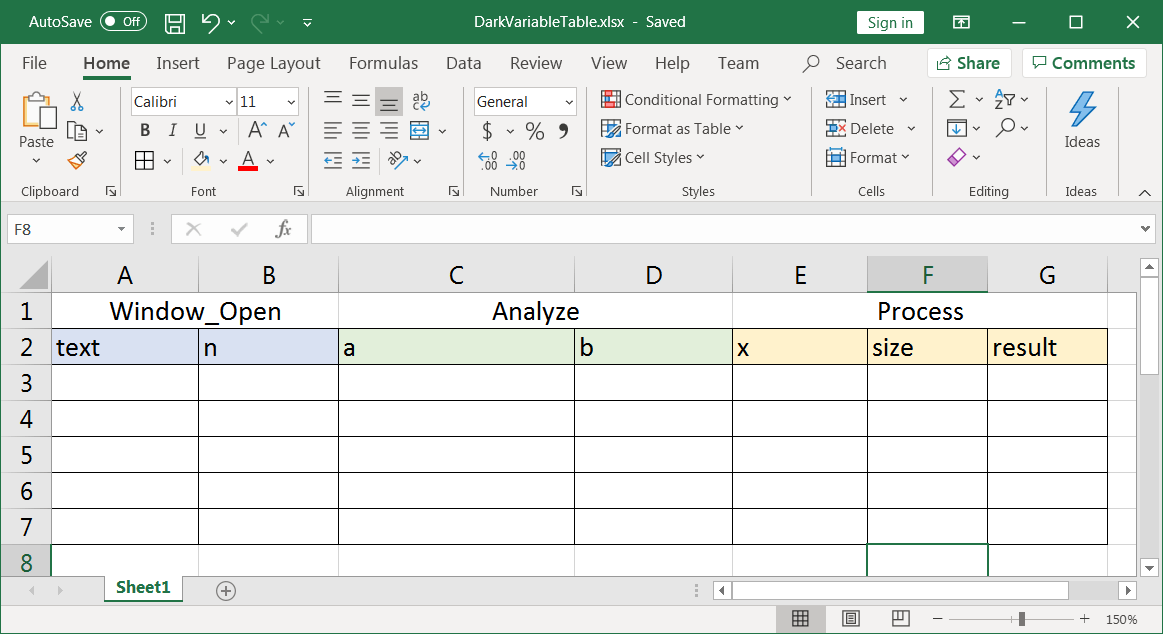Click the Clear eraser icon
Image resolution: width=1163 pixels, height=634 pixels.
pos(957,157)
